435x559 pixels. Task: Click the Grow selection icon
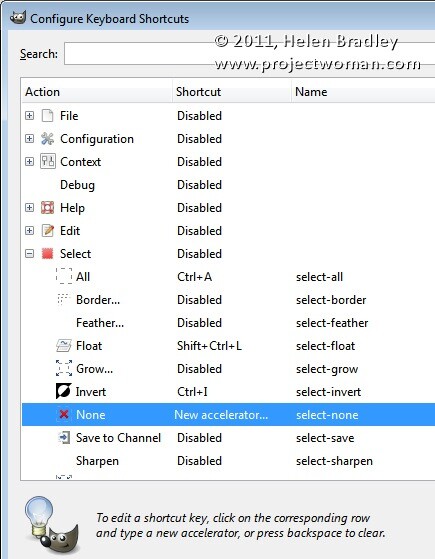(64, 369)
